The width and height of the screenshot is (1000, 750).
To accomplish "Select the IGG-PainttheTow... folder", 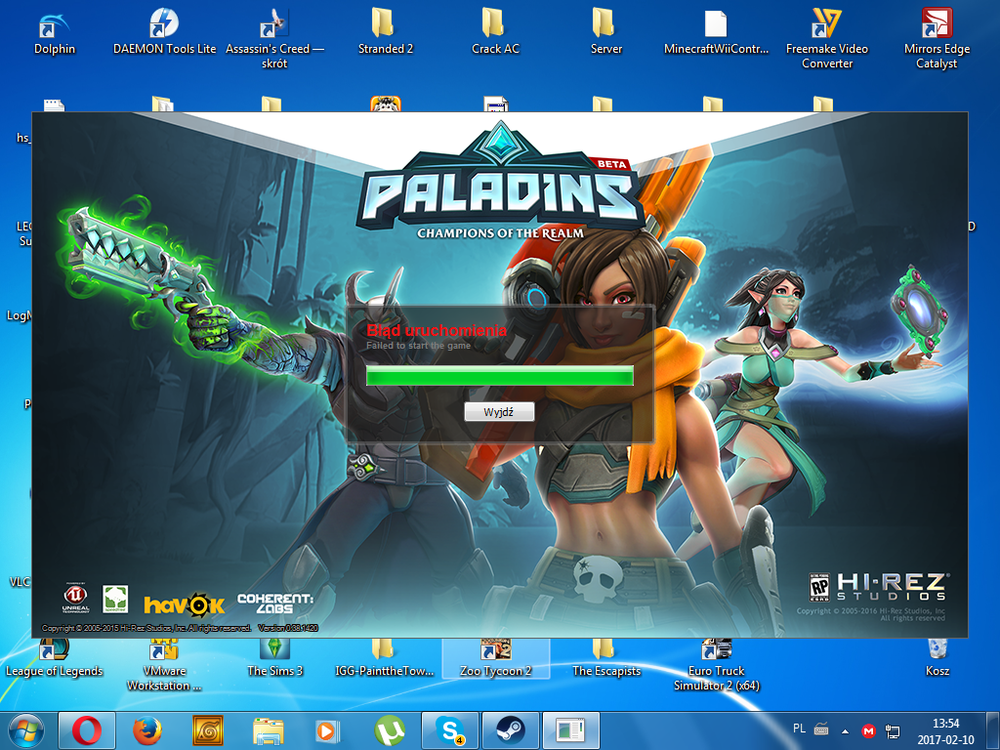I will coord(385,659).
